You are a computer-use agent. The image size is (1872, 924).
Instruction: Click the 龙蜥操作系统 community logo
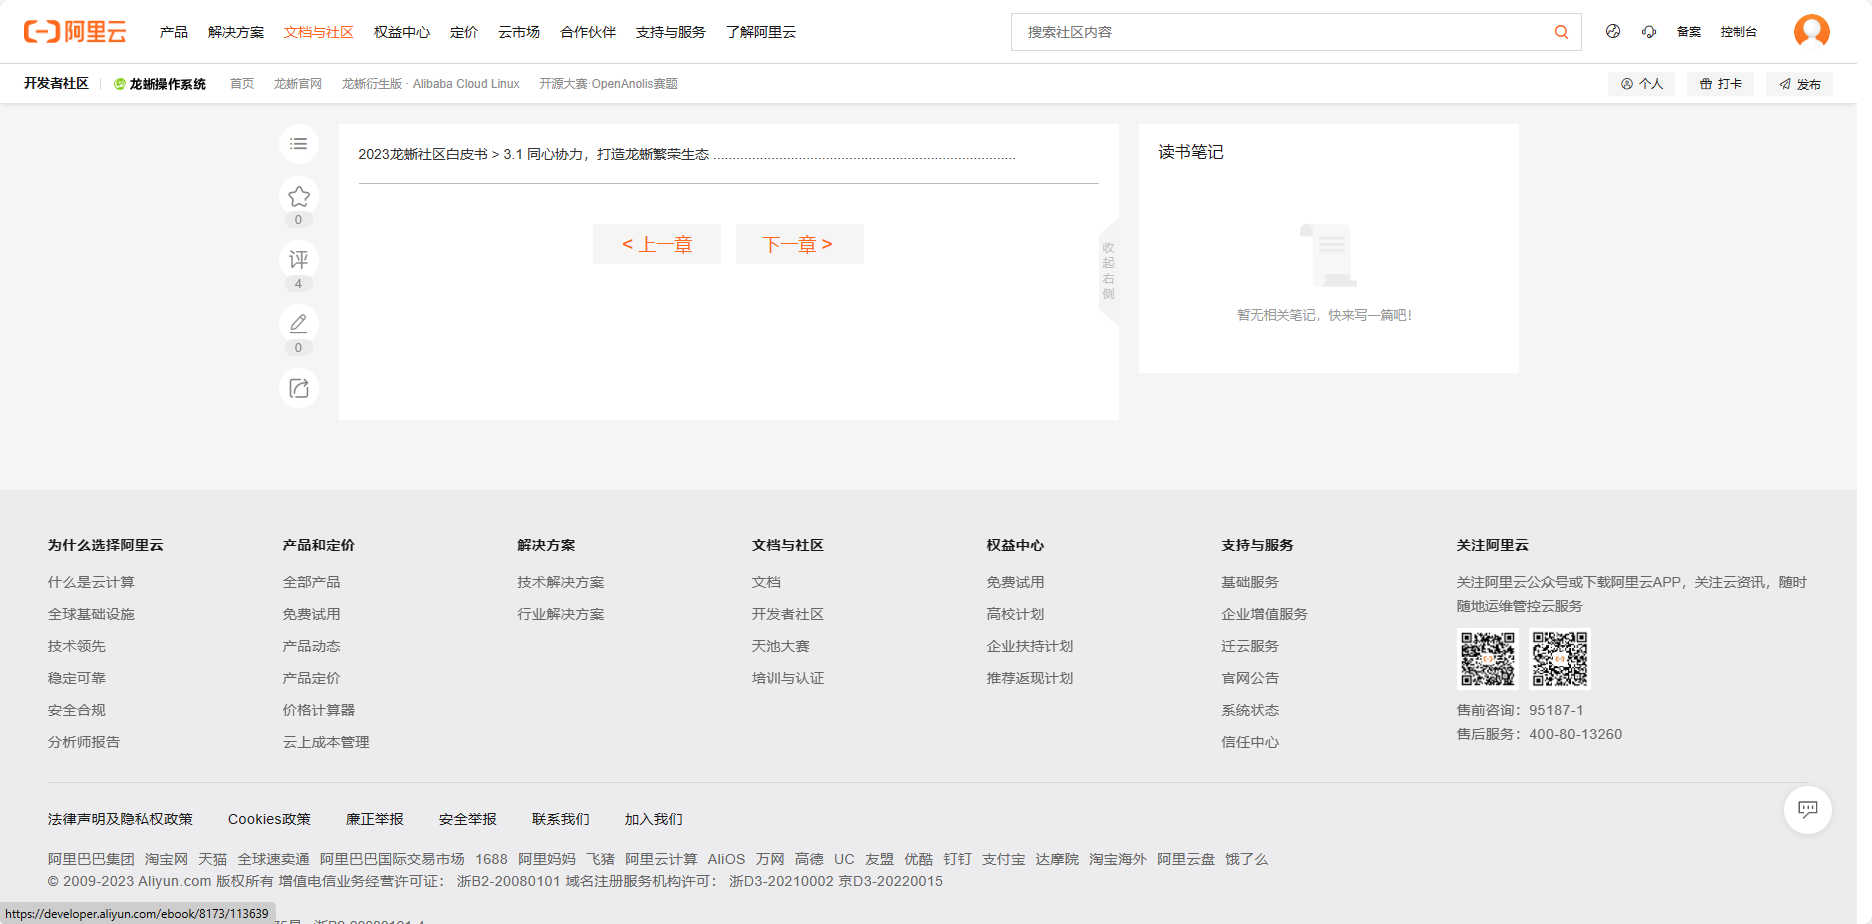tap(160, 84)
